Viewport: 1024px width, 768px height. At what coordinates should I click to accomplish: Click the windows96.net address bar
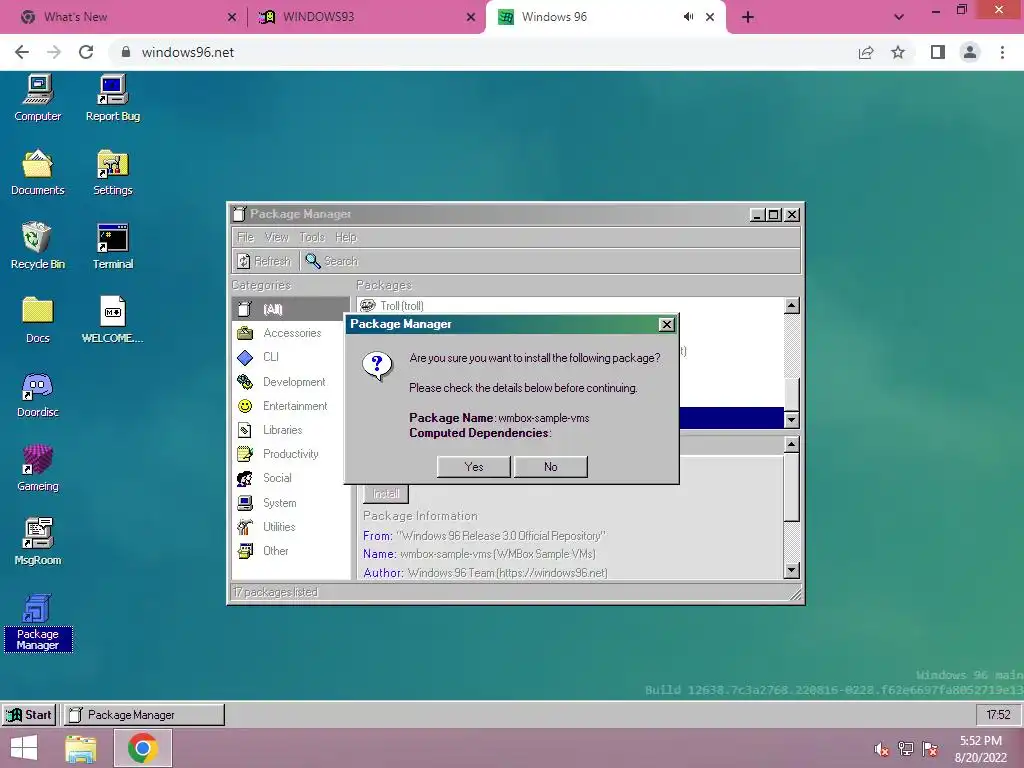tap(483, 52)
